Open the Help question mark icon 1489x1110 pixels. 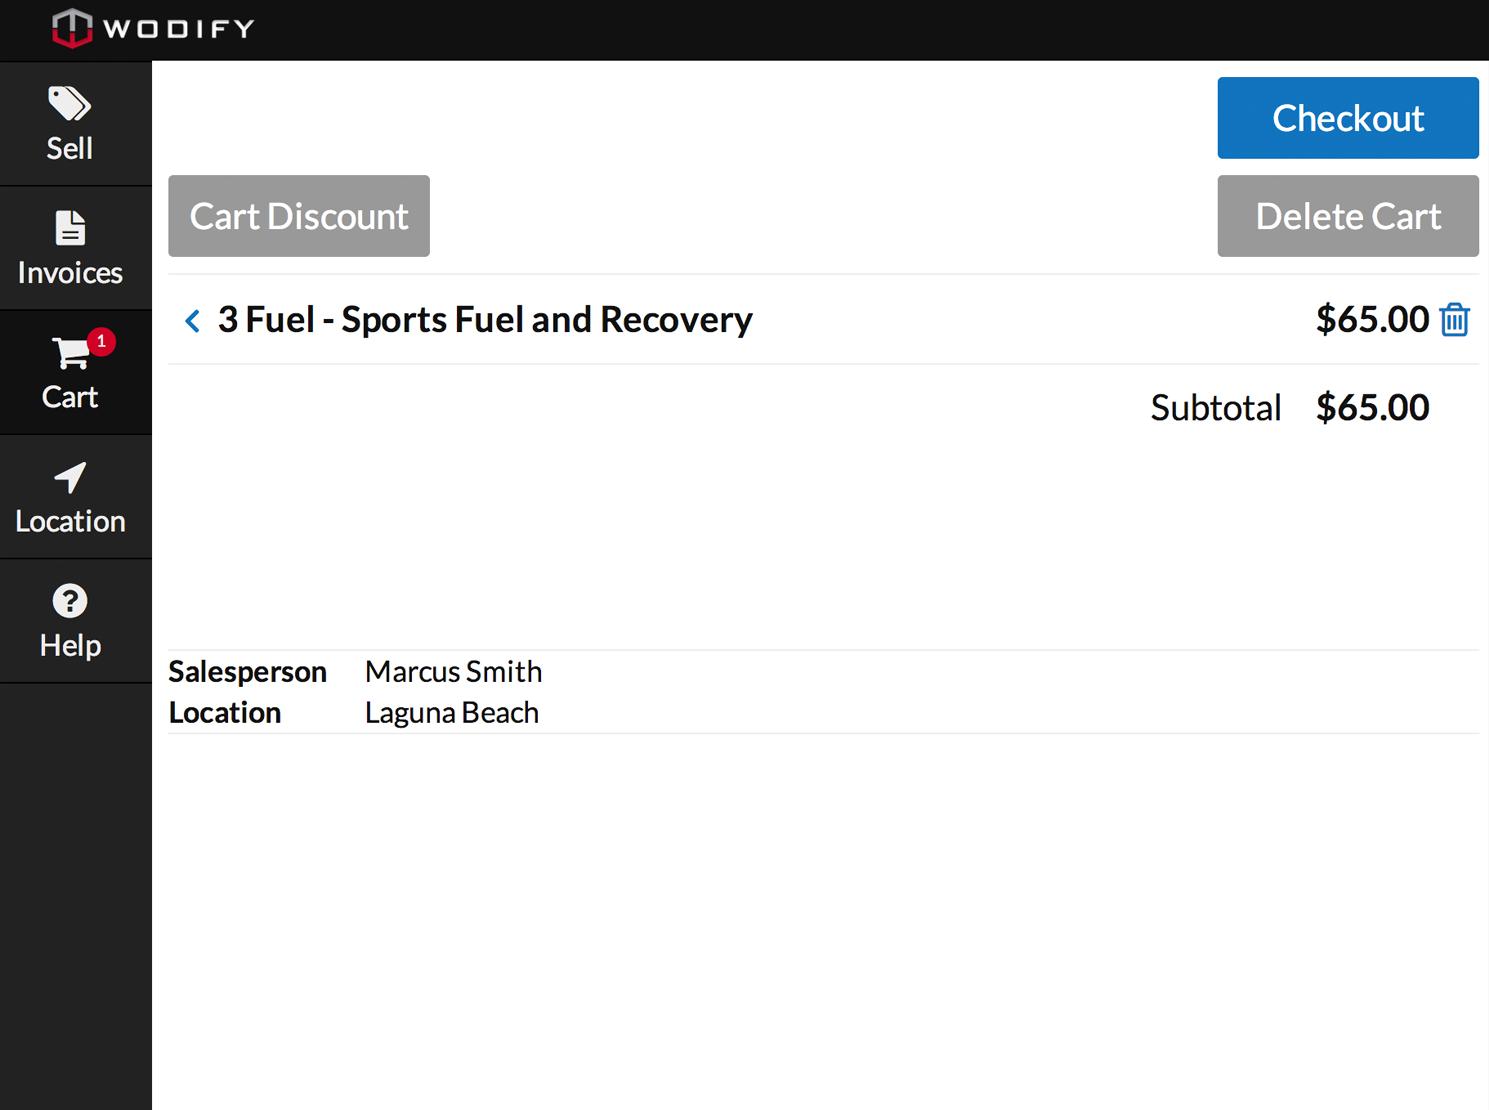(x=70, y=601)
